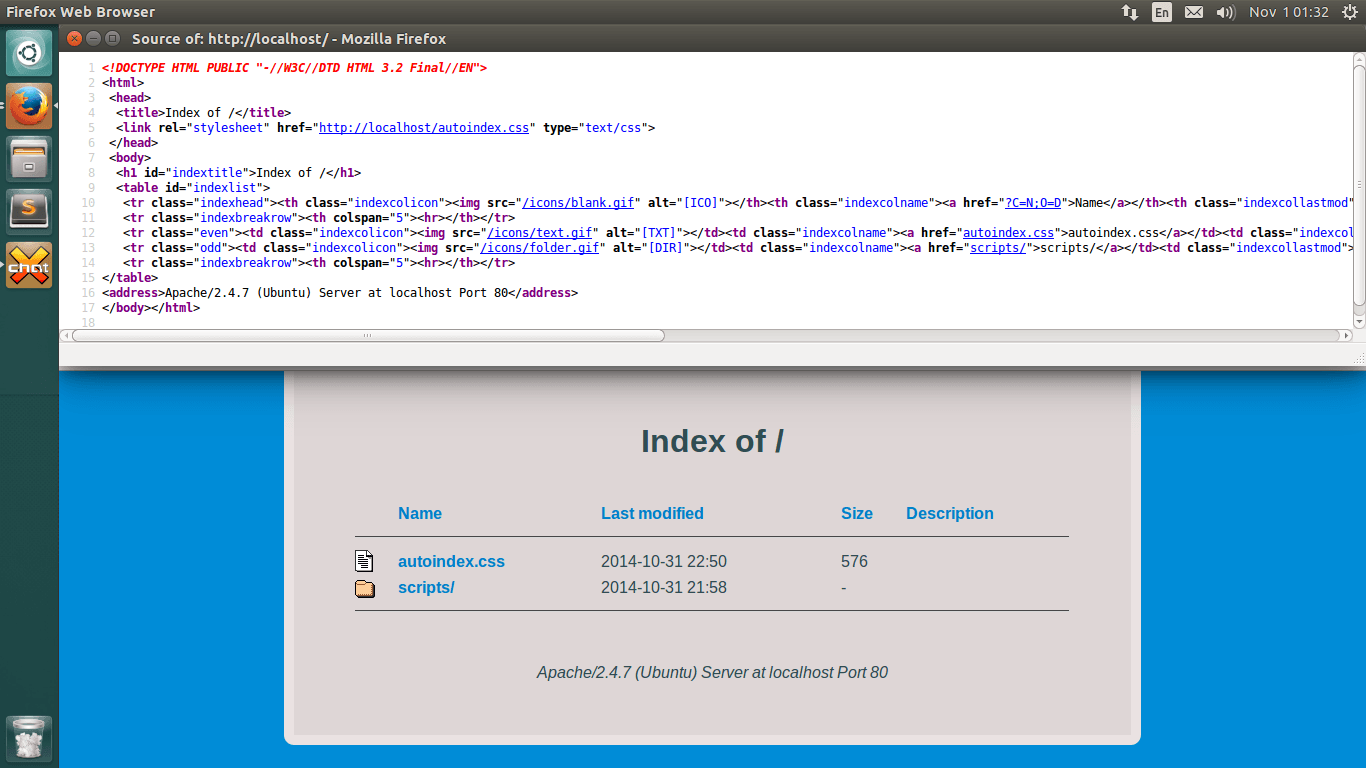Click the address tag on source line 16

click(340, 293)
